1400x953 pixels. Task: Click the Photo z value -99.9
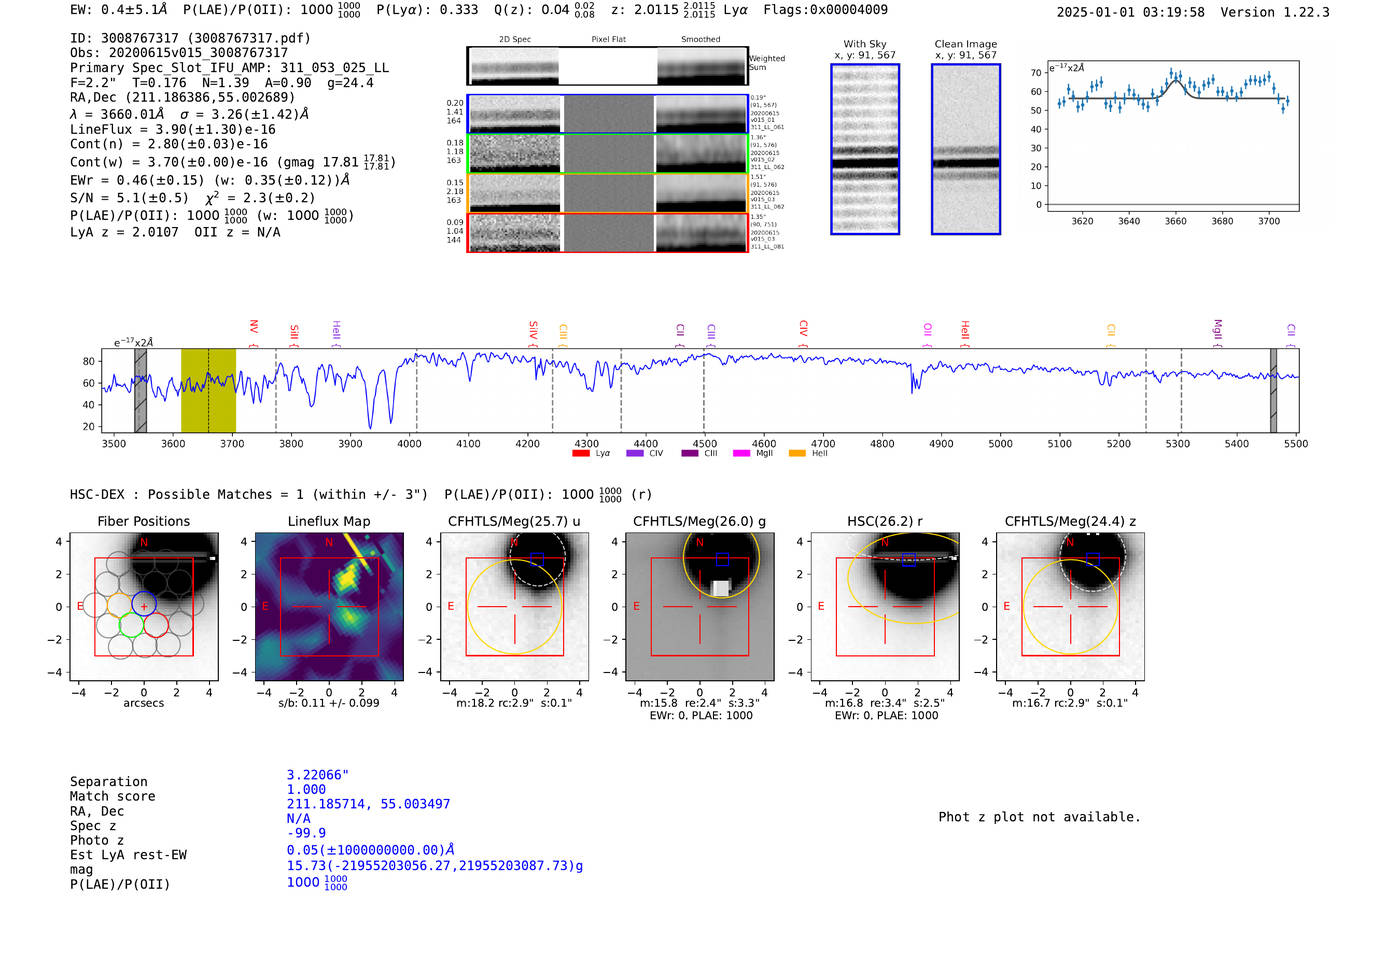(306, 833)
